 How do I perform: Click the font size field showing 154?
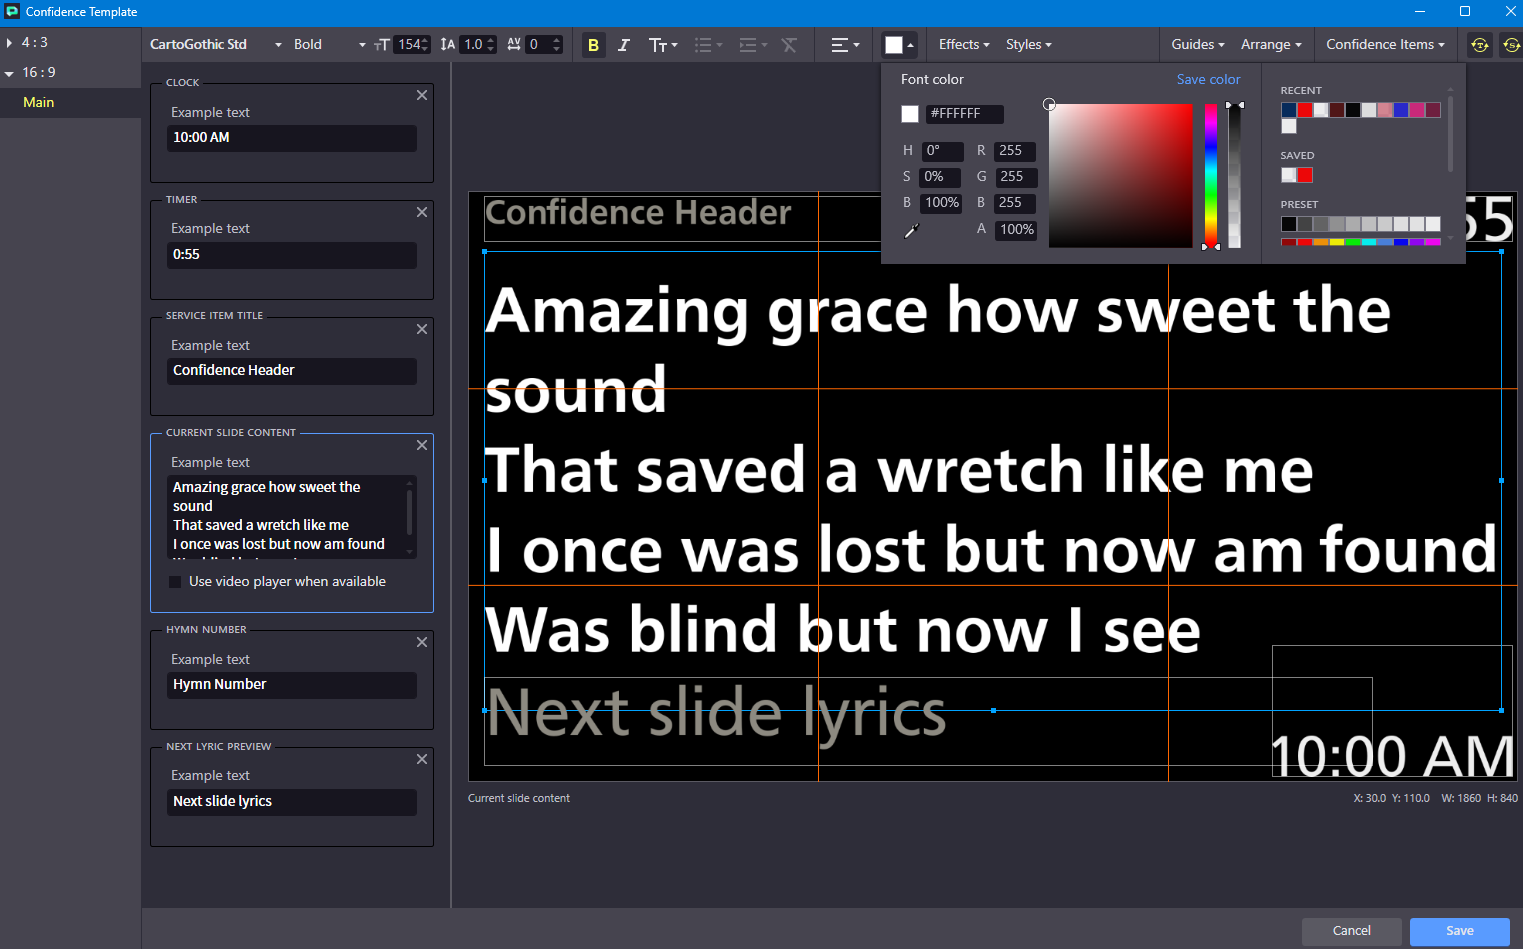(412, 45)
